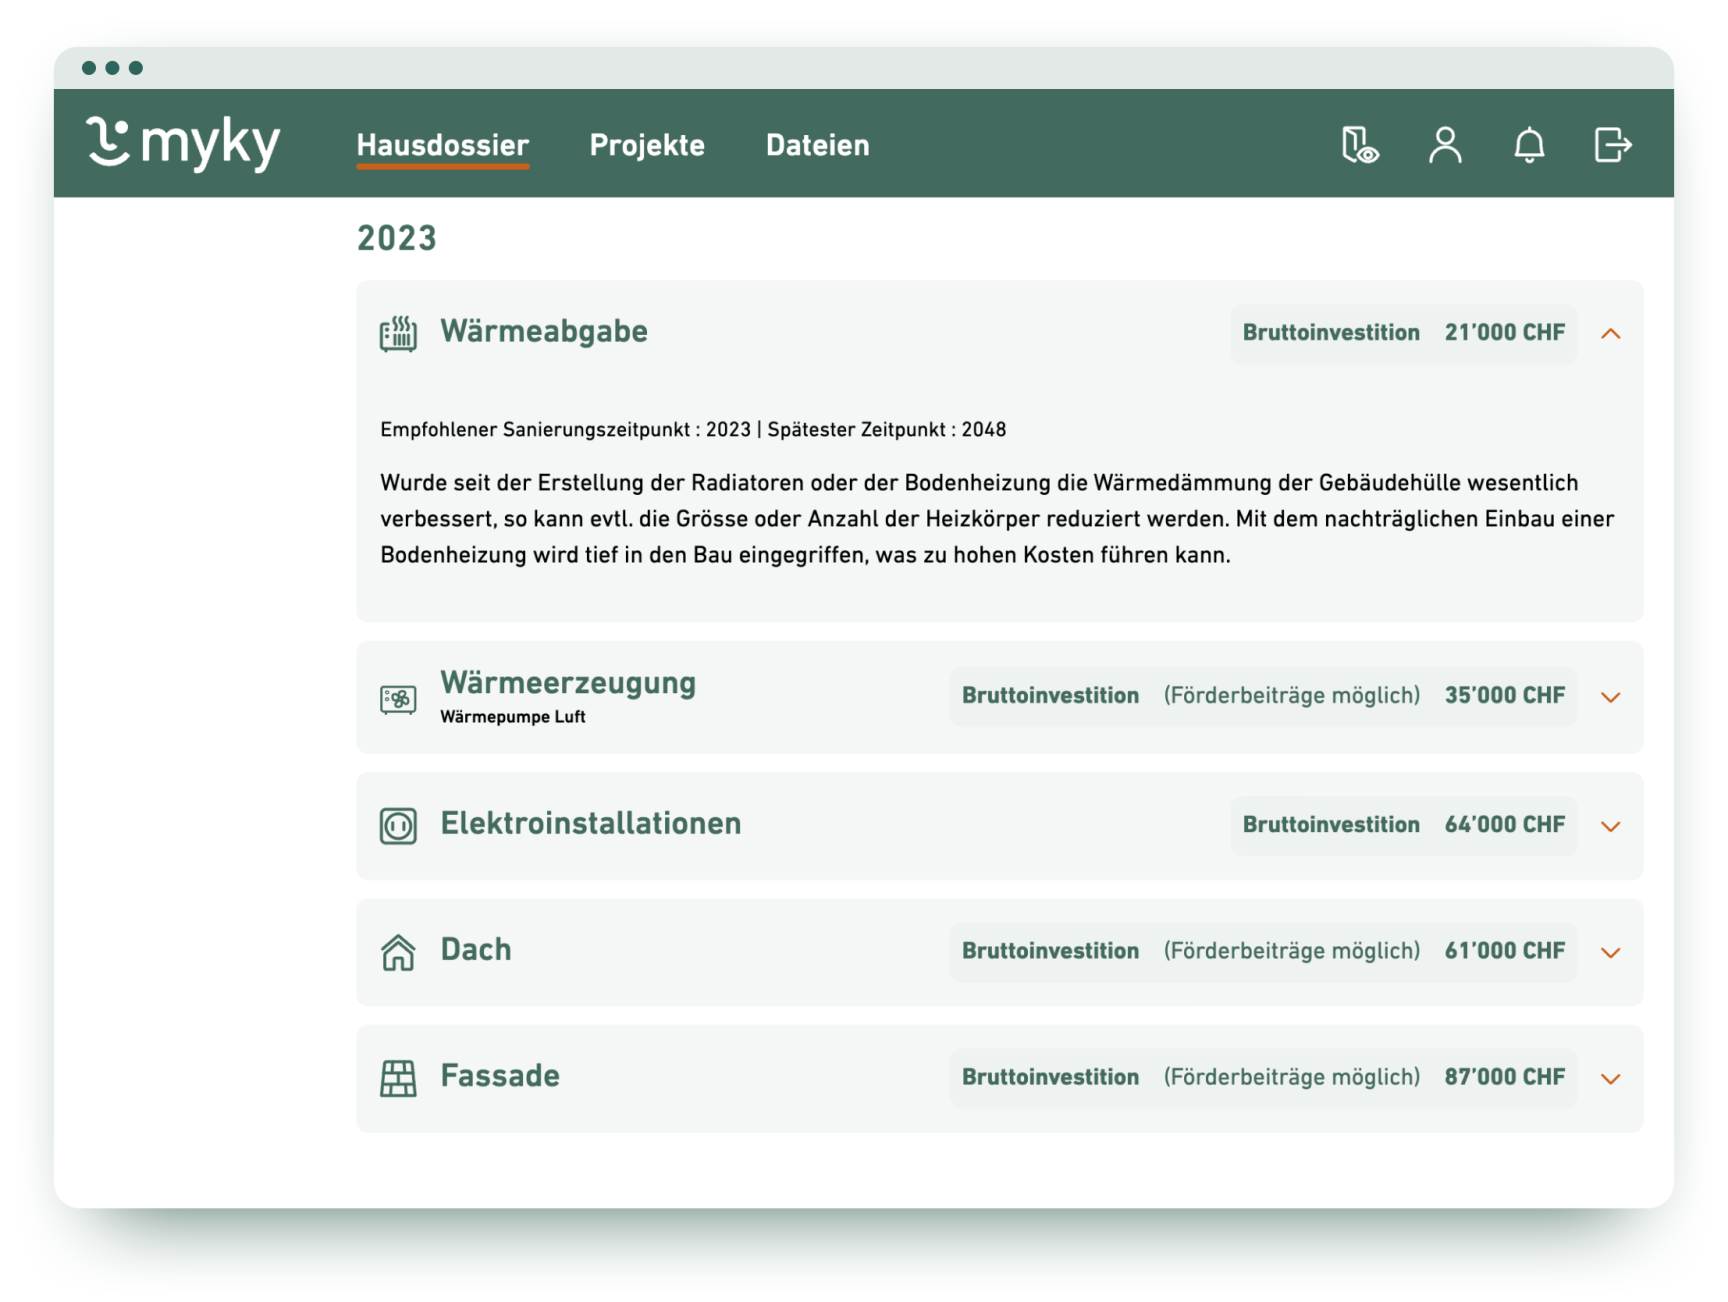Click the 2023 year heading
Viewport: 1728px width, 1302px height.
[397, 237]
